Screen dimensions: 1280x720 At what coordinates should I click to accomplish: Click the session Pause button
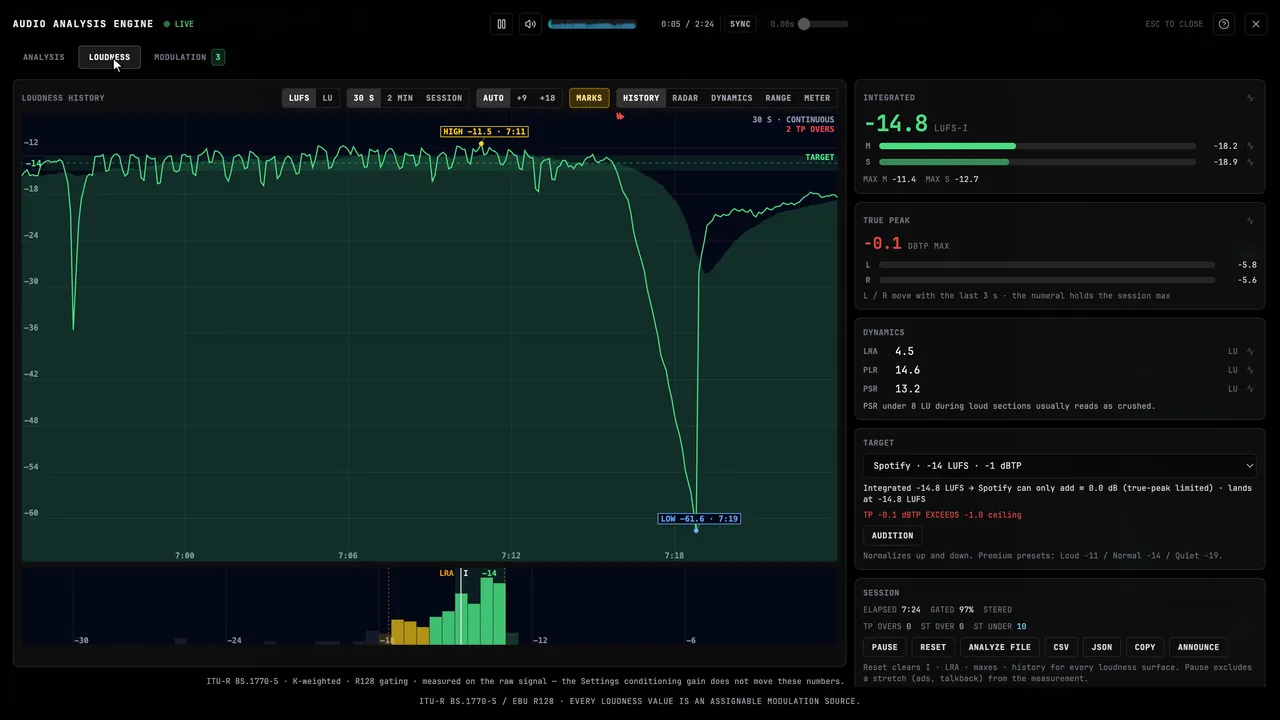click(x=885, y=647)
